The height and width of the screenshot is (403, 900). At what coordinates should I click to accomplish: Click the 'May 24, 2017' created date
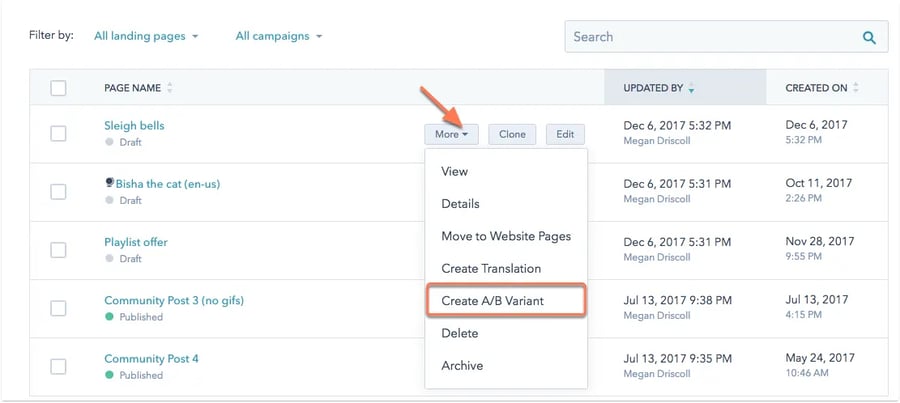point(820,358)
